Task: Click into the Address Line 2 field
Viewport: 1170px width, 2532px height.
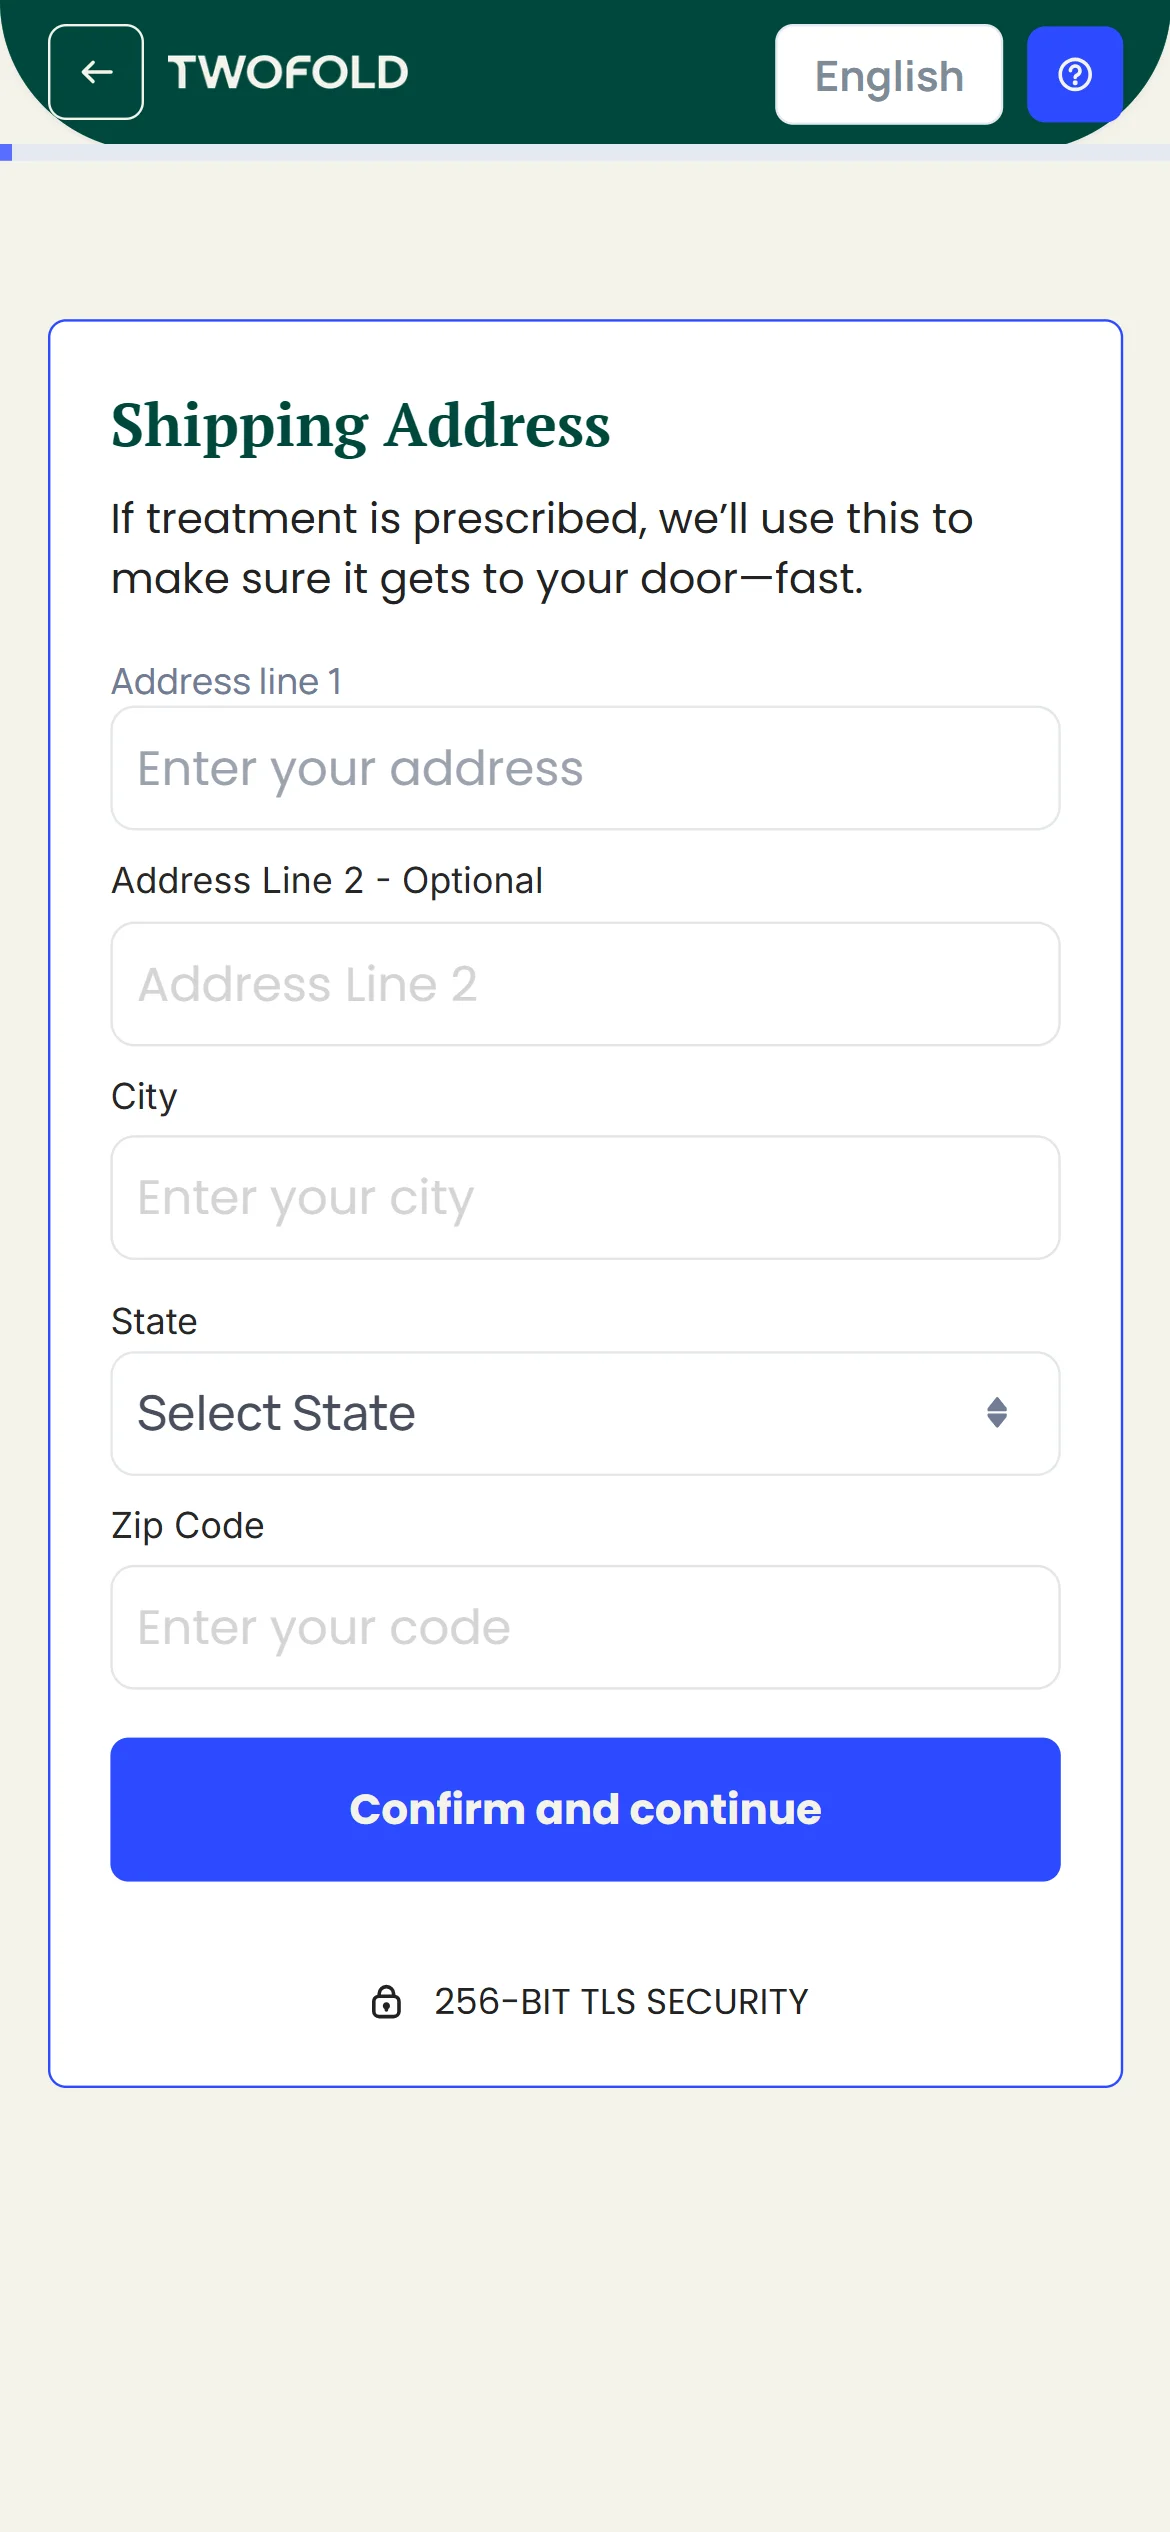Action: (x=585, y=984)
